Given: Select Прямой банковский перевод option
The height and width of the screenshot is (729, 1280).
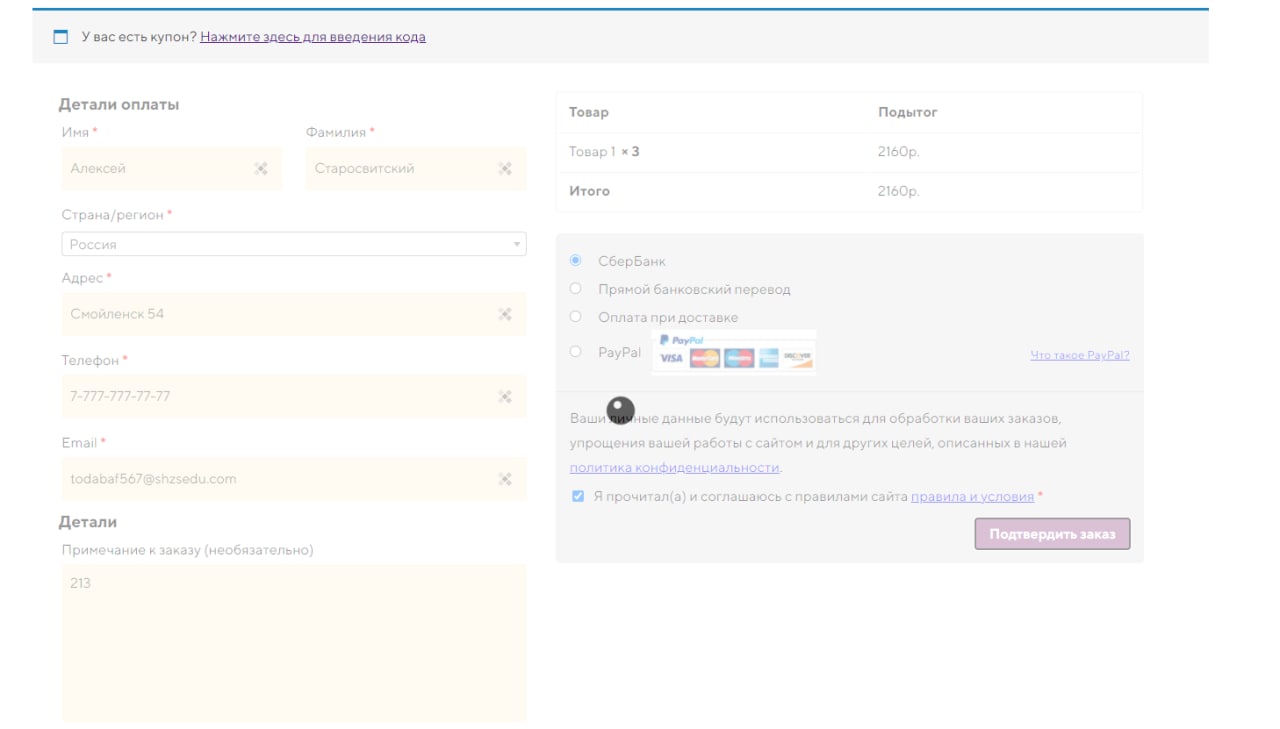Looking at the screenshot, I should click(x=575, y=289).
